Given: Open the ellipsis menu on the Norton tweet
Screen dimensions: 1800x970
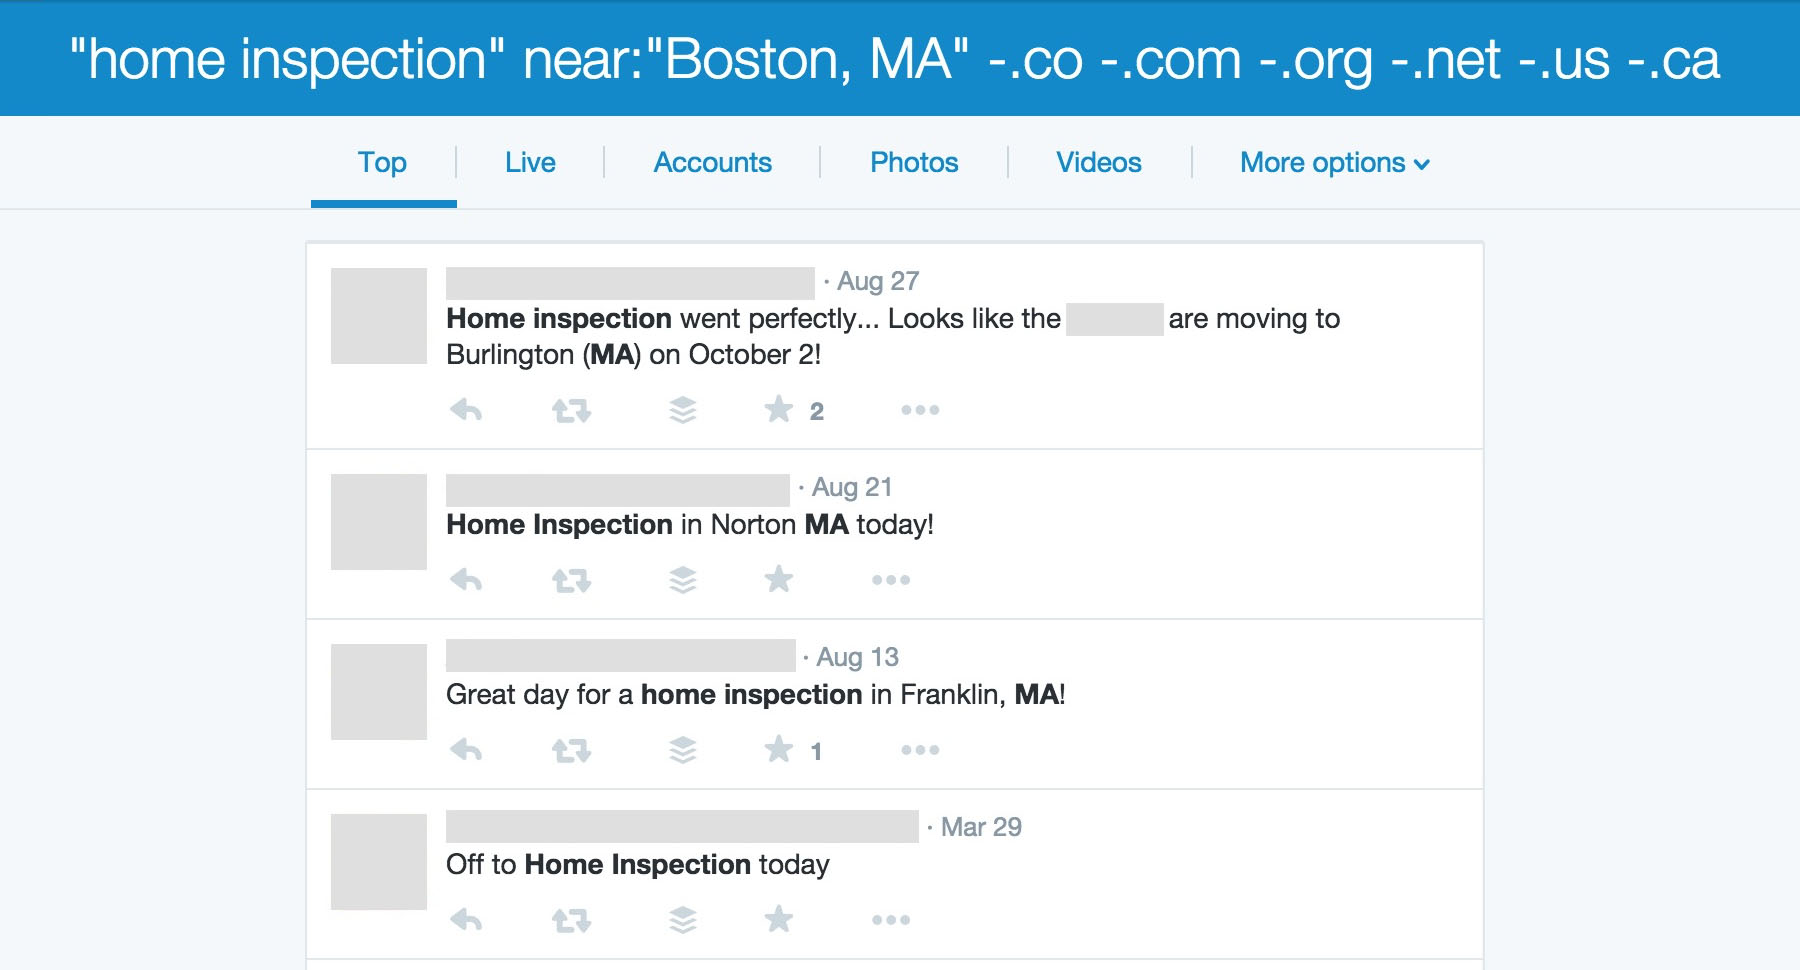Looking at the screenshot, I should pyautogui.click(x=889, y=579).
